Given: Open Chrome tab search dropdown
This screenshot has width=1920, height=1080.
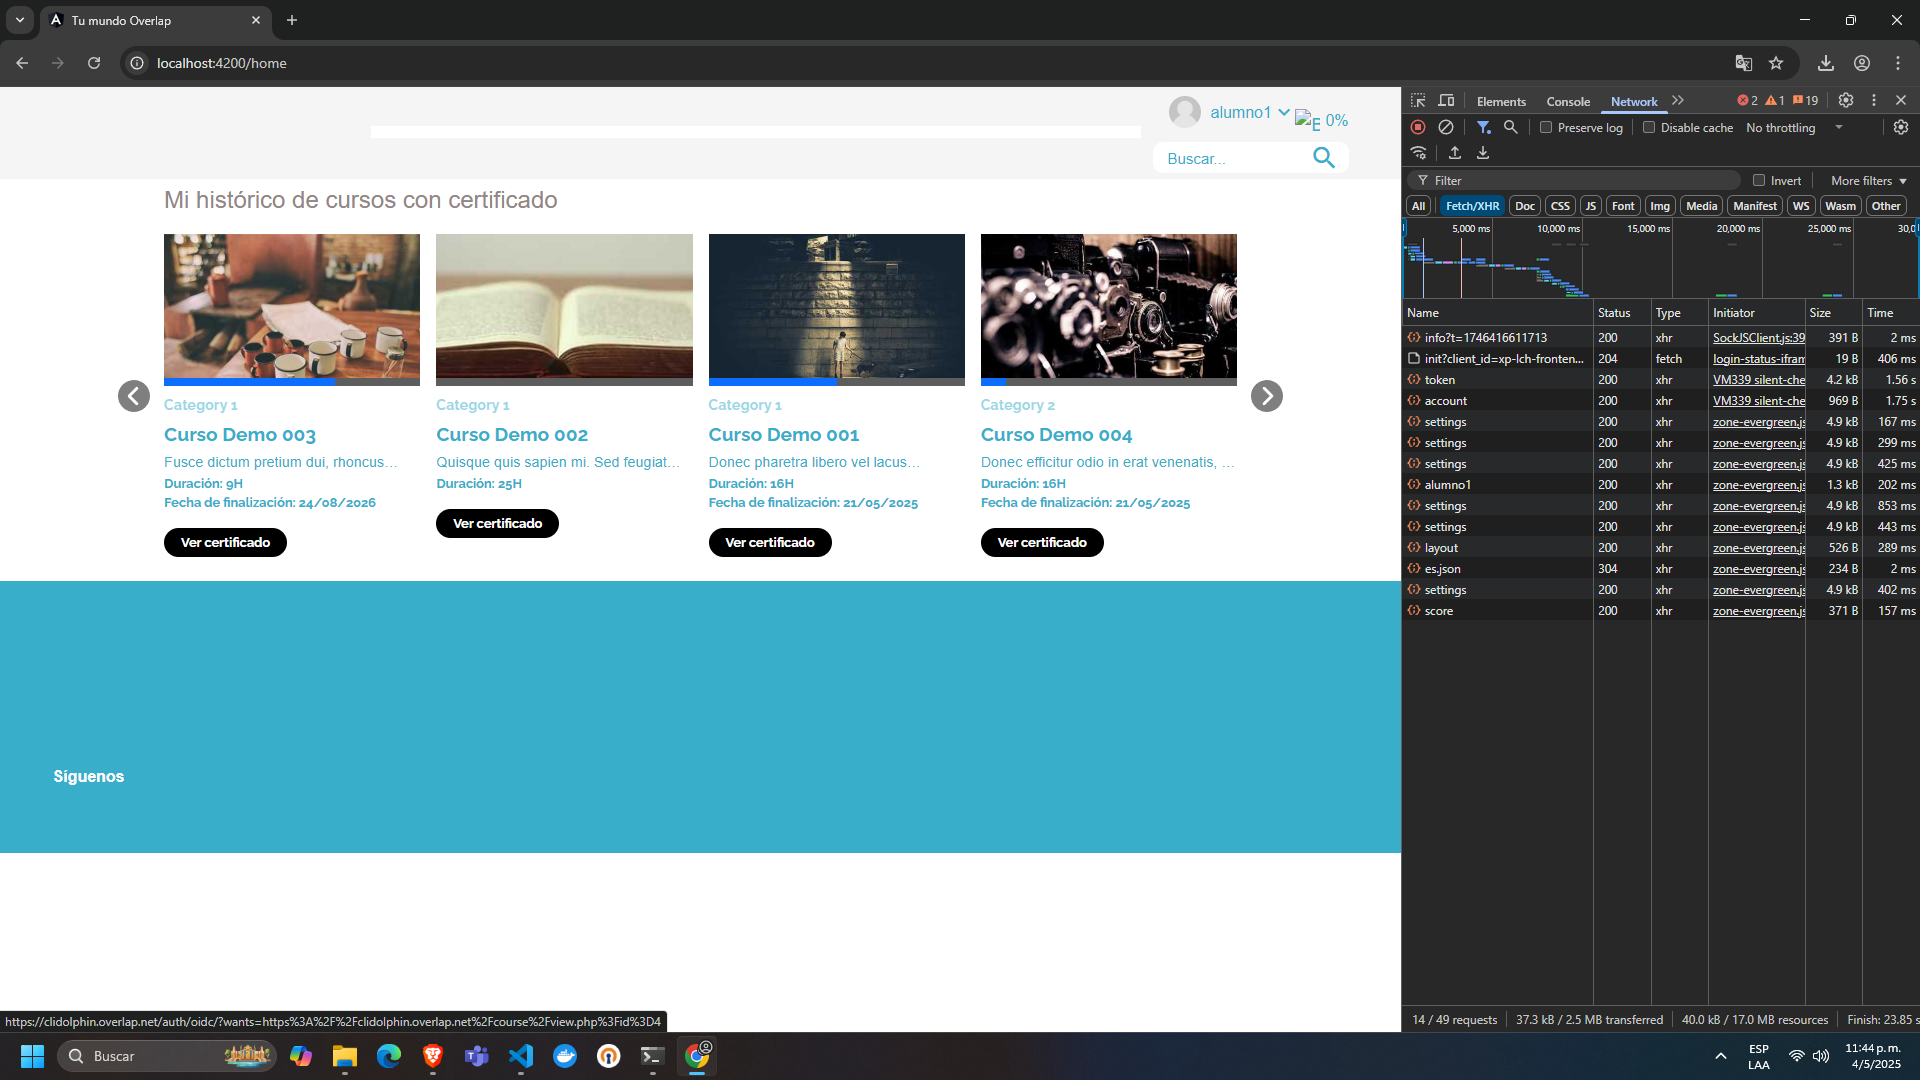Looking at the screenshot, I should (x=20, y=20).
